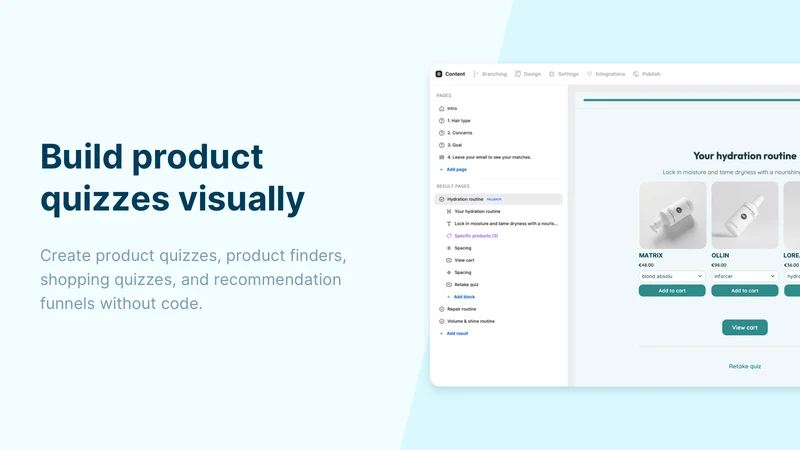Click the question icon beside Hair type
Viewport: 800px width, 450px height.
pyautogui.click(x=442, y=121)
